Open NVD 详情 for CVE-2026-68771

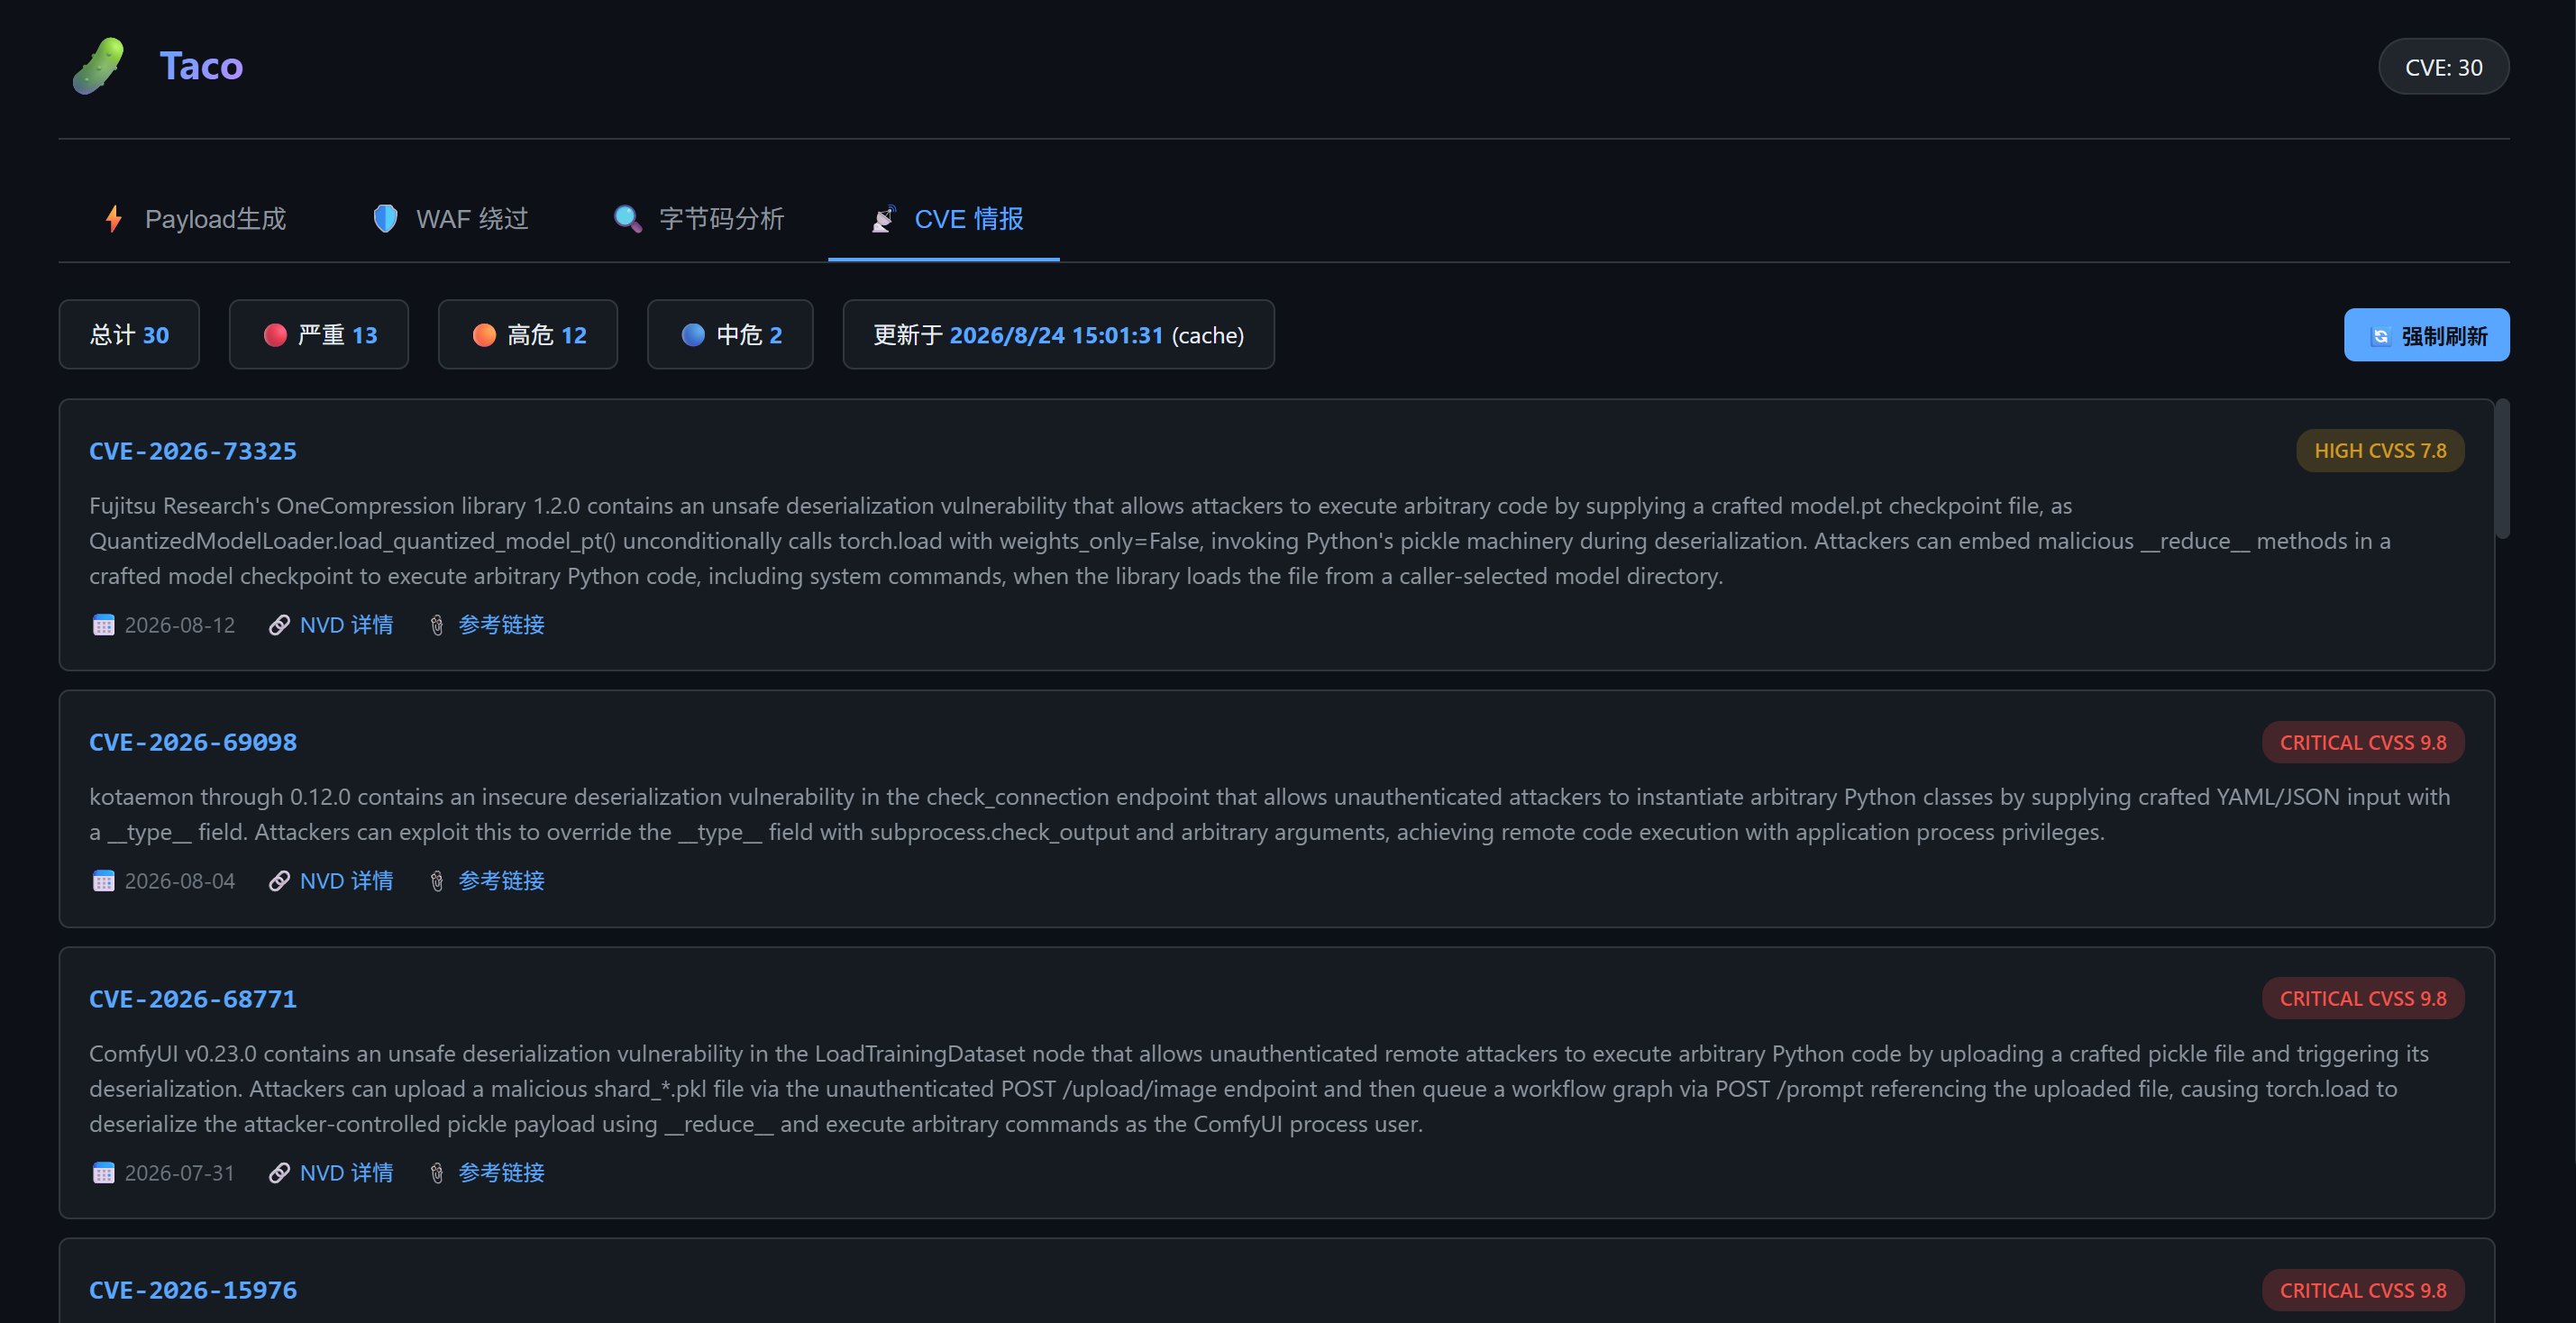click(x=346, y=1173)
